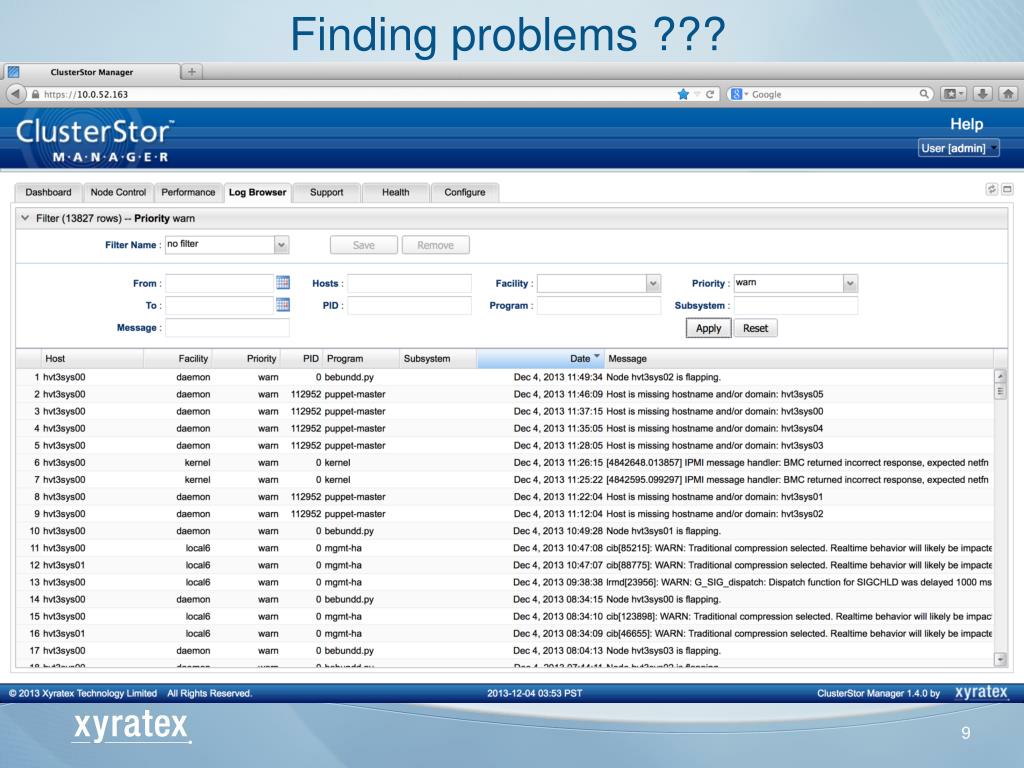Sort by the Facility column header
This screenshot has width=1024, height=768.
(178, 359)
